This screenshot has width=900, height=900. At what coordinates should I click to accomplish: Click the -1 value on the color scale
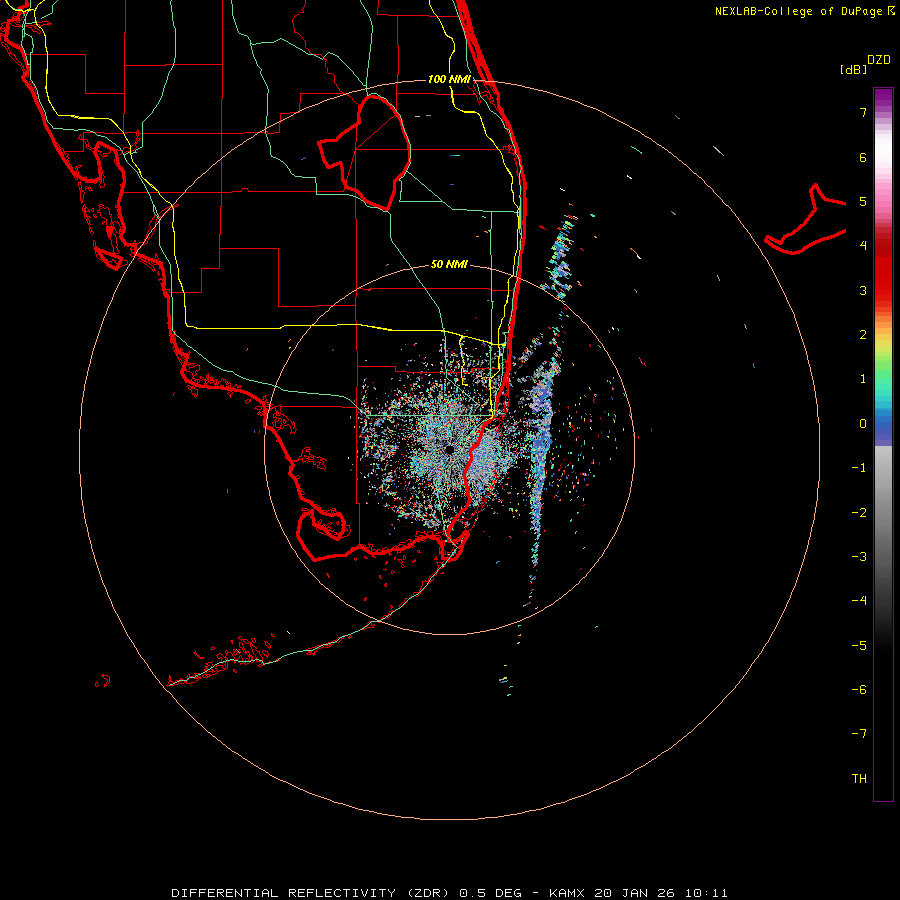click(x=859, y=468)
